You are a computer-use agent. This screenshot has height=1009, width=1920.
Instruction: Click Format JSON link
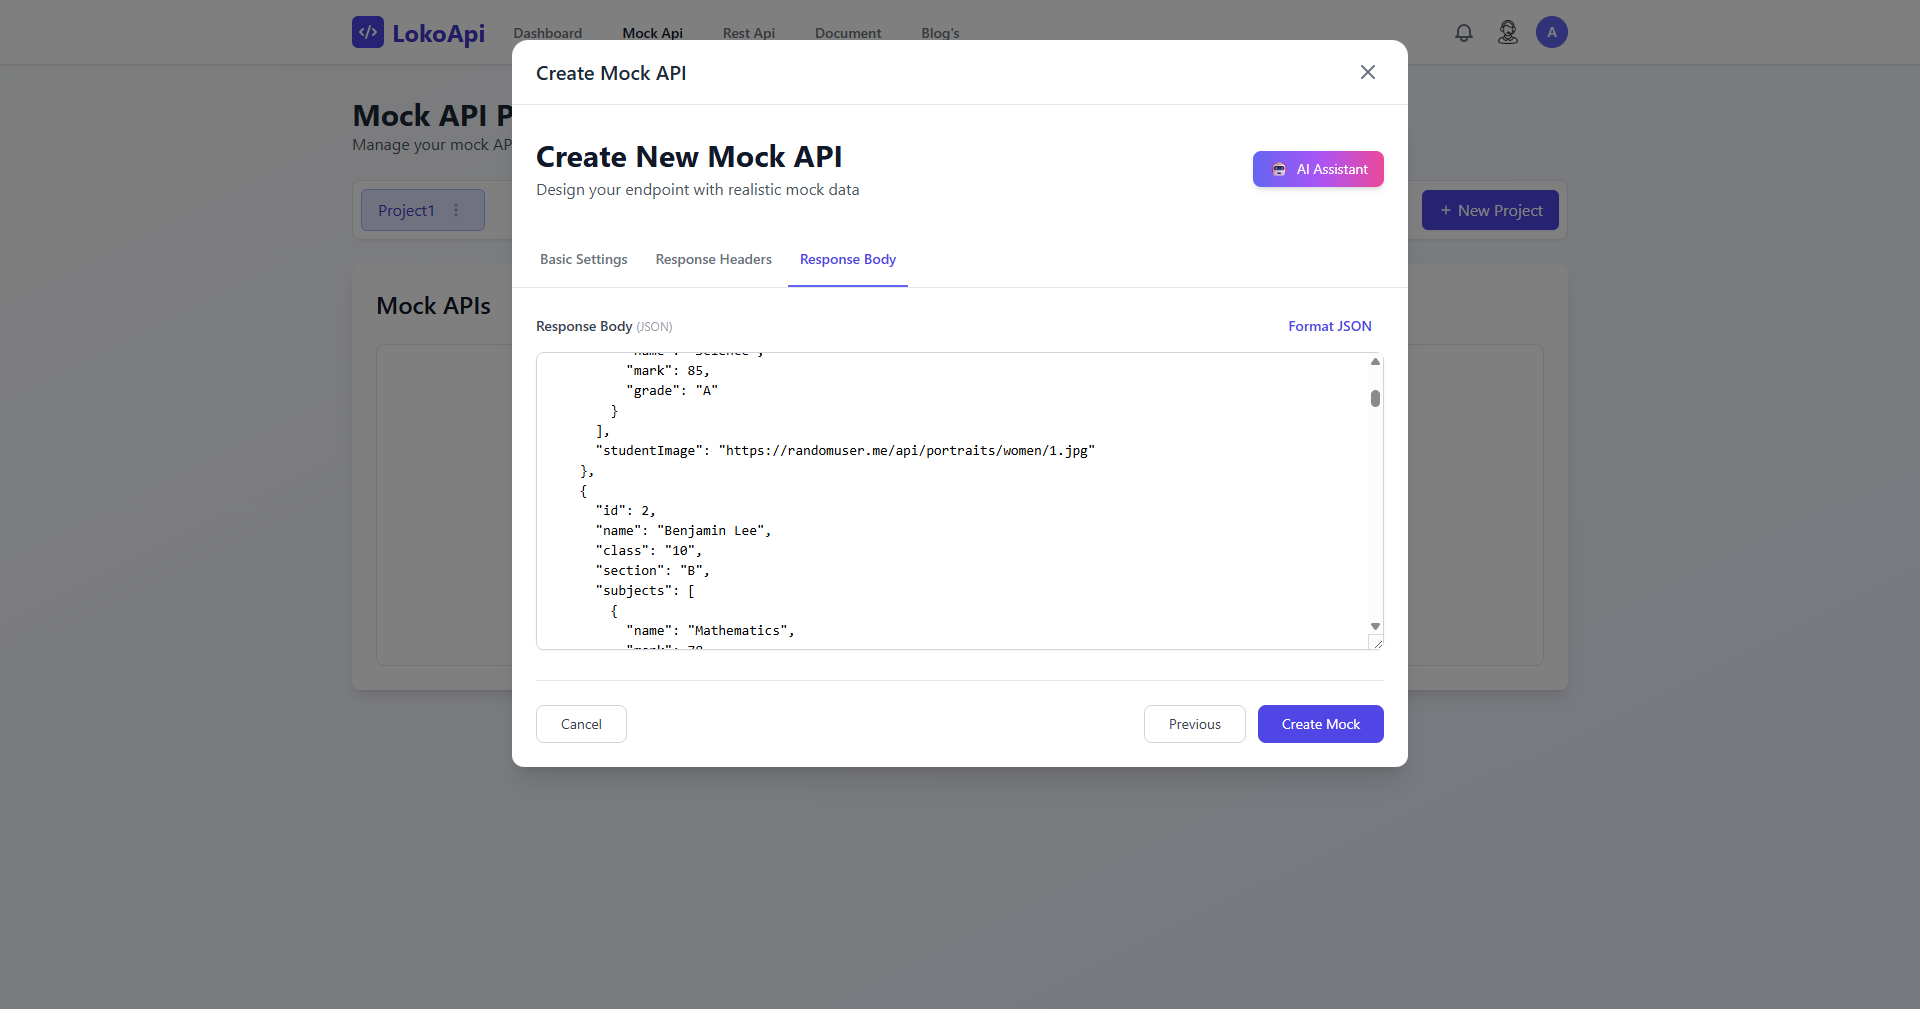(x=1330, y=326)
